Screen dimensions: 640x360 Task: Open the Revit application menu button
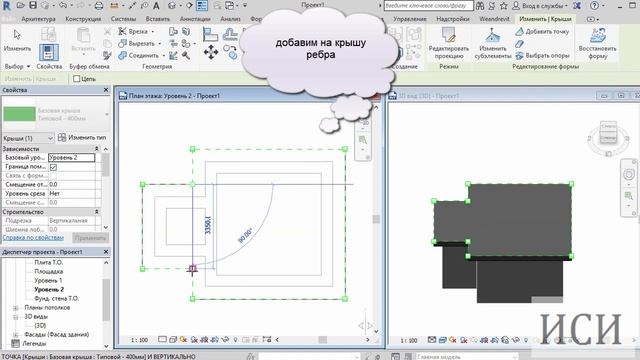7,5
